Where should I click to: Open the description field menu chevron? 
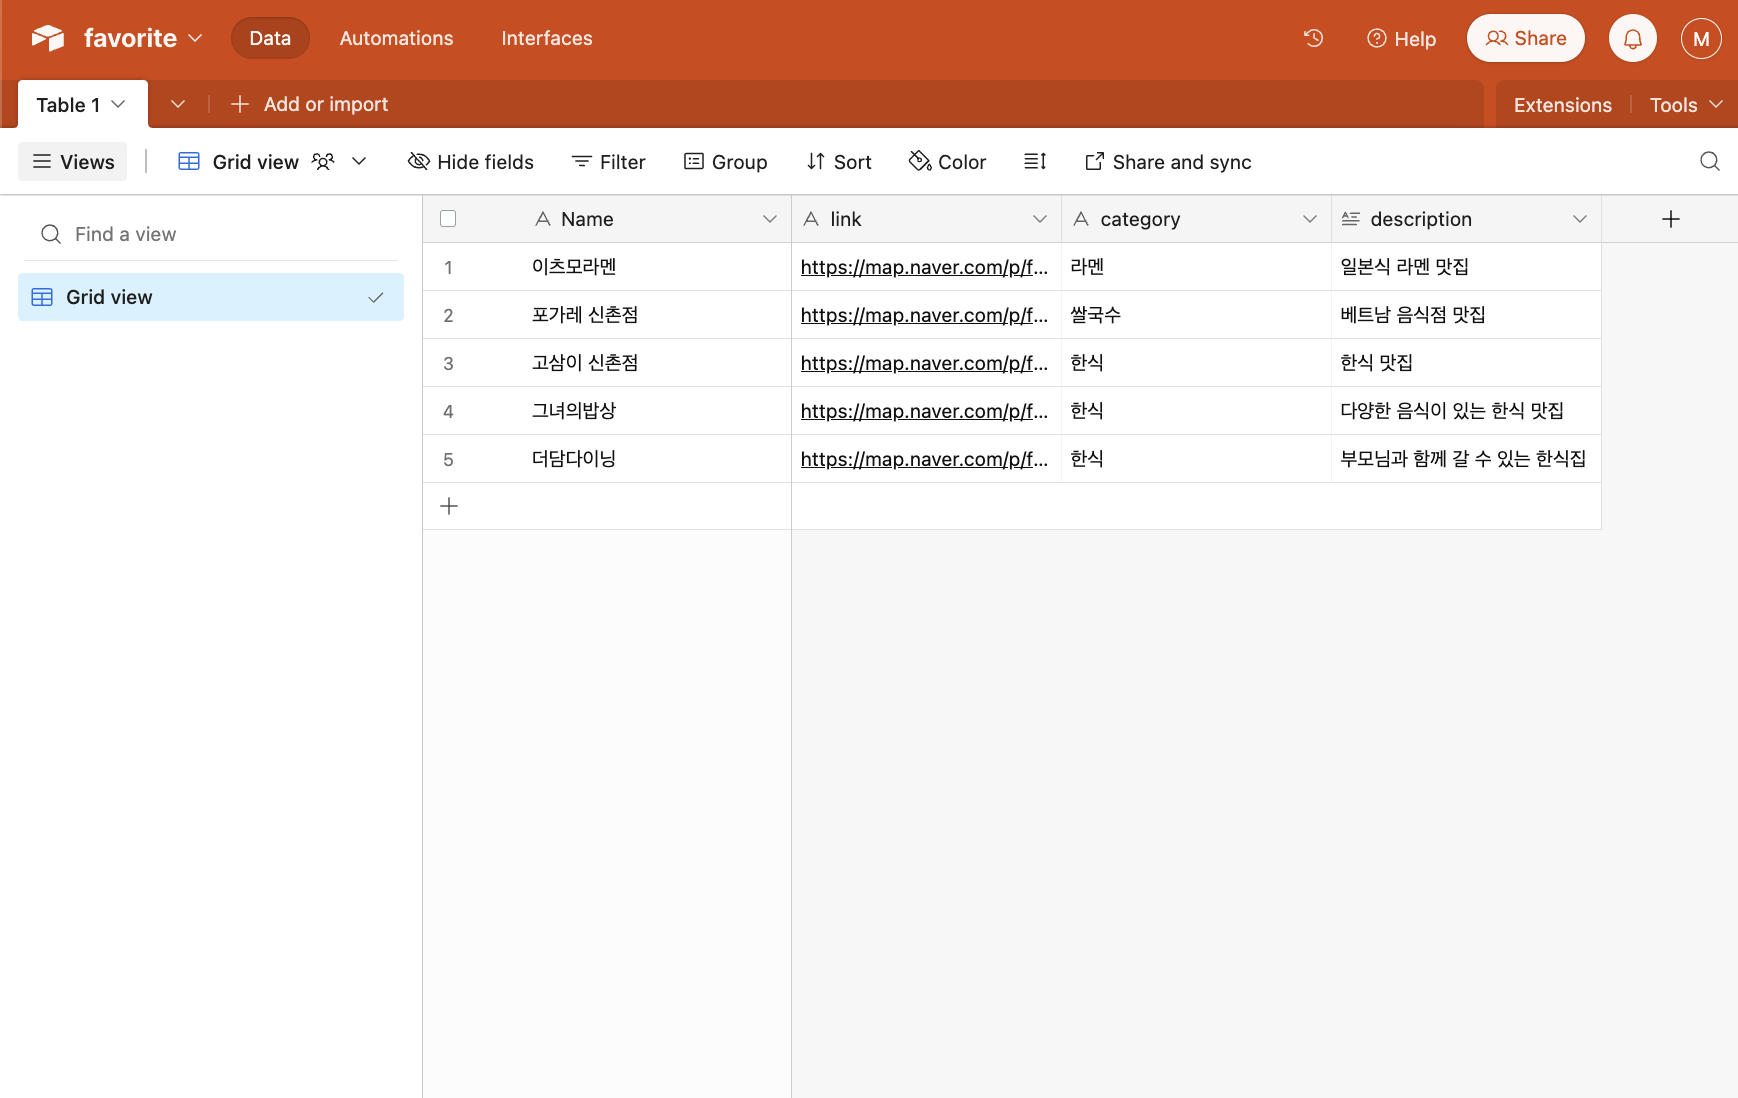tap(1580, 219)
